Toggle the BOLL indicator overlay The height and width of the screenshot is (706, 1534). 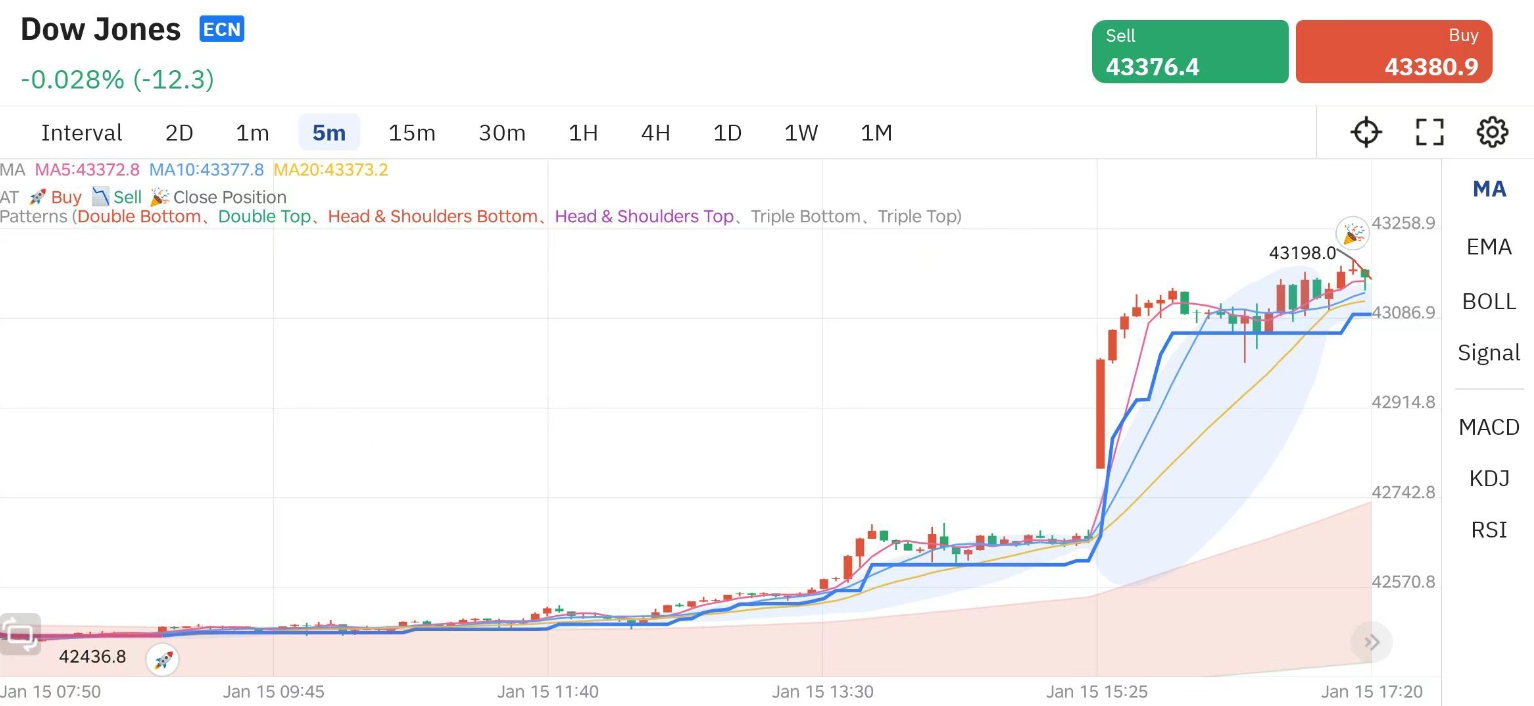tap(1489, 301)
